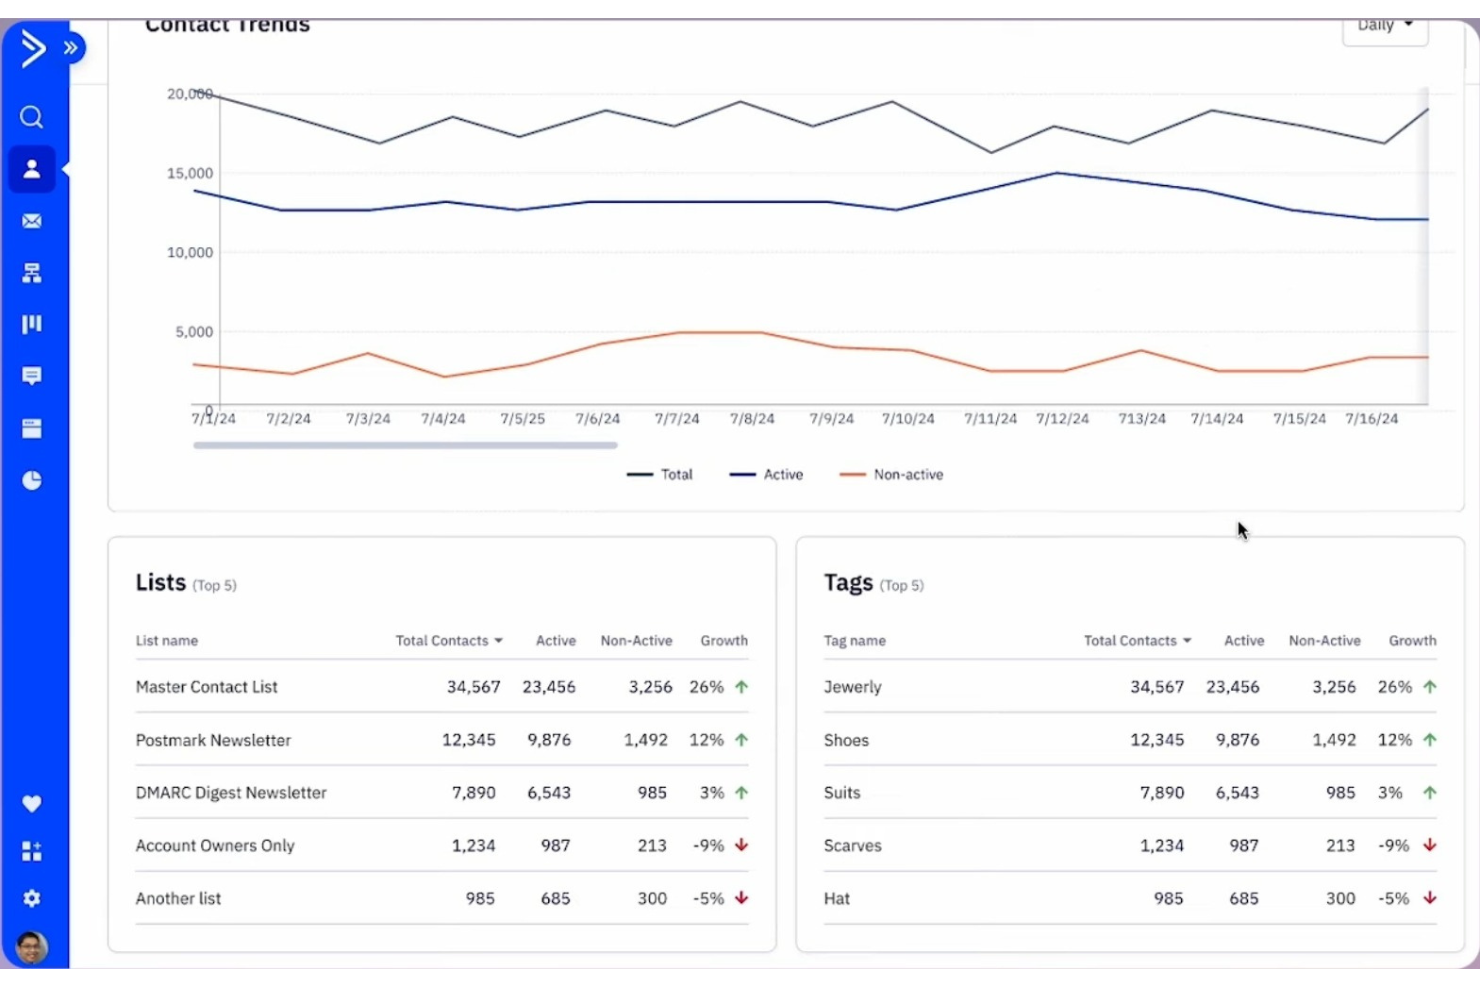Open Settings from the sidebar gear
The width and height of the screenshot is (1480, 987).
(x=31, y=898)
